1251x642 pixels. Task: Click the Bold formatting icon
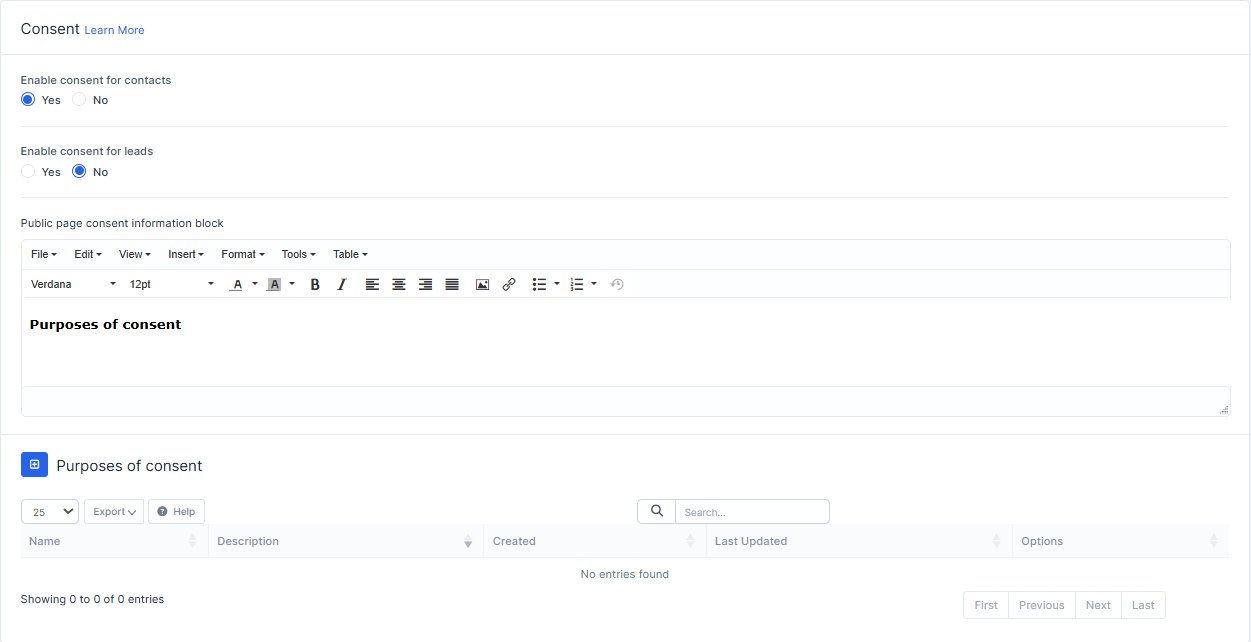[315, 285]
